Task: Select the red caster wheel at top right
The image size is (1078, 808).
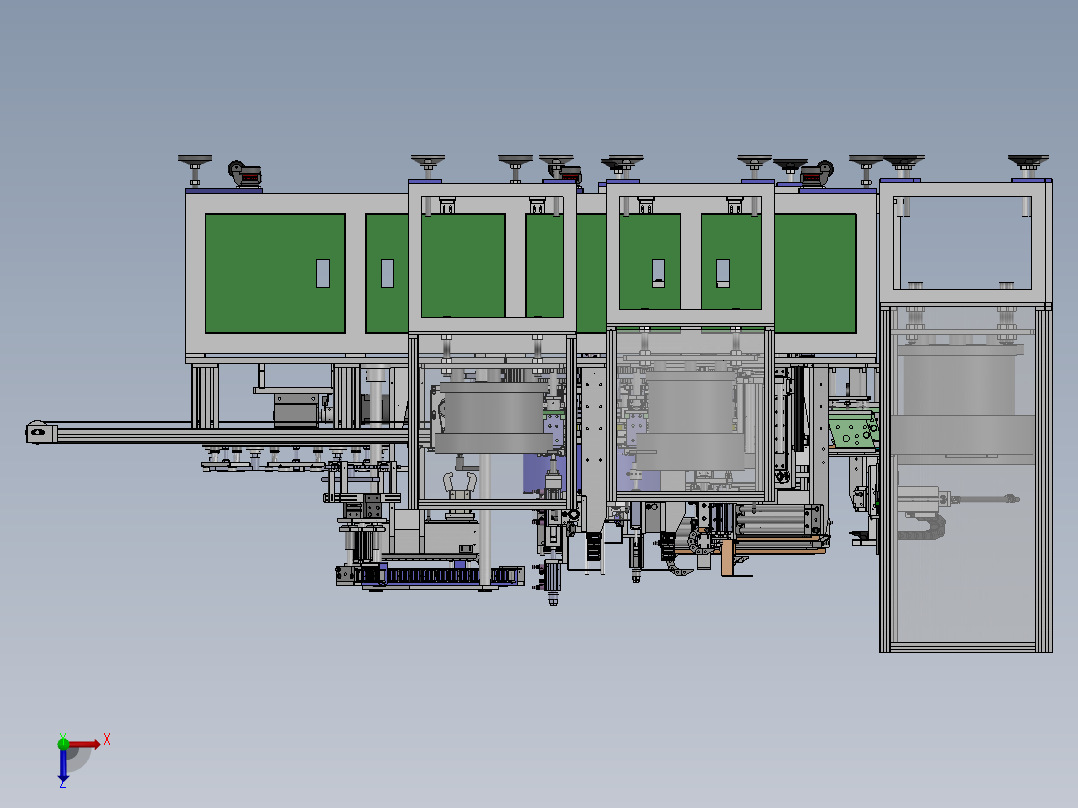Action: click(x=817, y=173)
